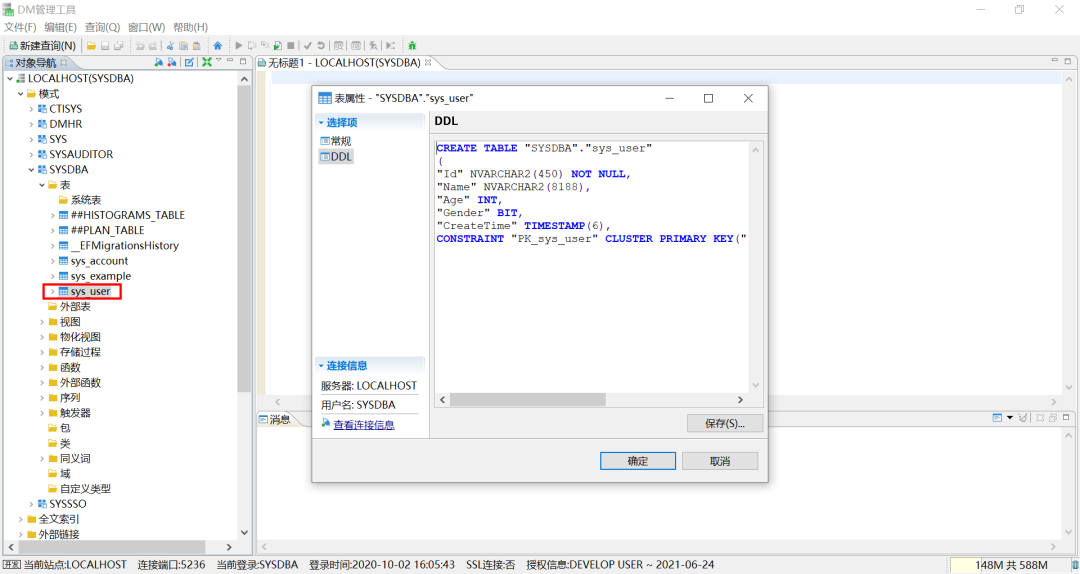Open the object navigator view menu triangle
Viewport: 1080px width, 574px height.
click(219, 61)
